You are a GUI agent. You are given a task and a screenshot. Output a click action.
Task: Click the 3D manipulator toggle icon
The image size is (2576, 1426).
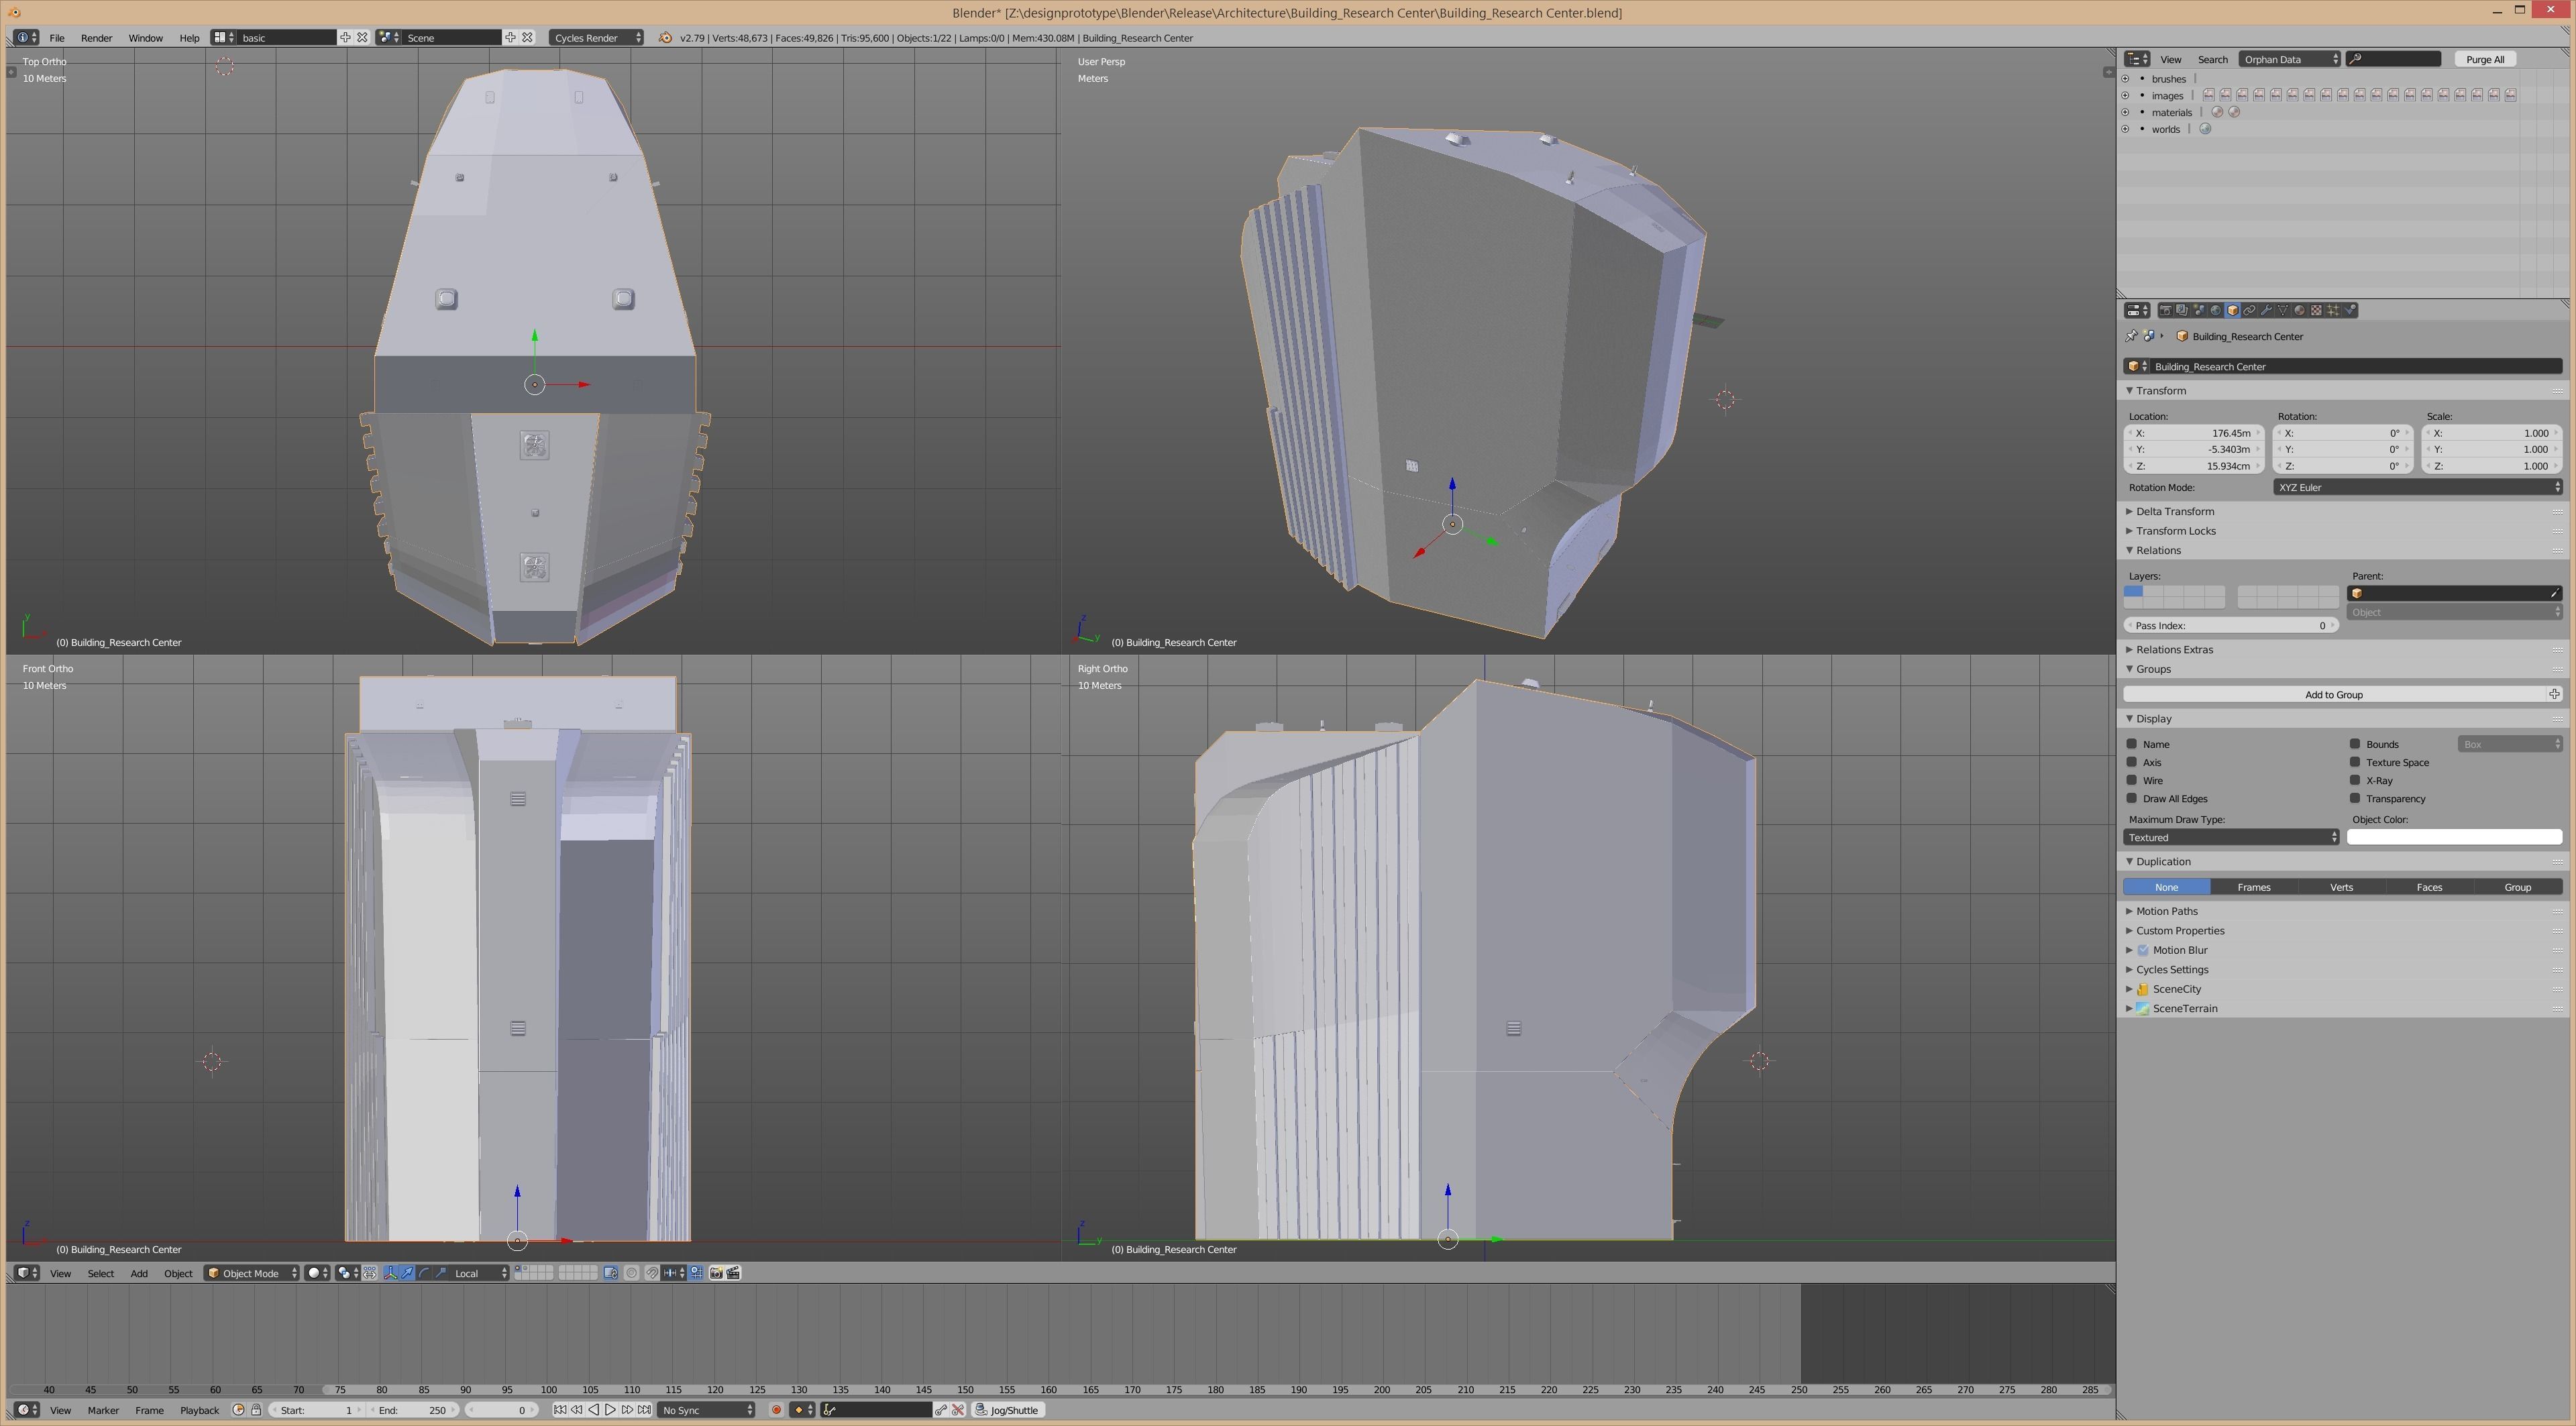[x=391, y=1273]
